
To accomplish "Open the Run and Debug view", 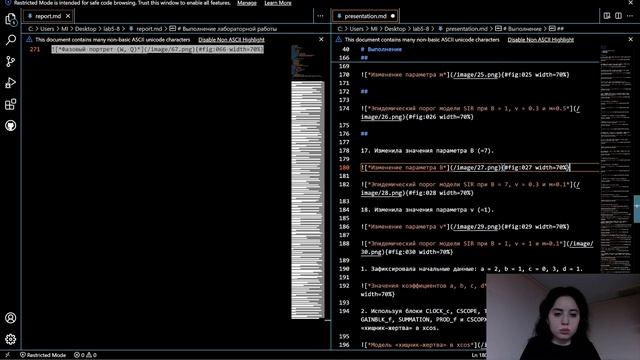I will (x=11, y=83).
